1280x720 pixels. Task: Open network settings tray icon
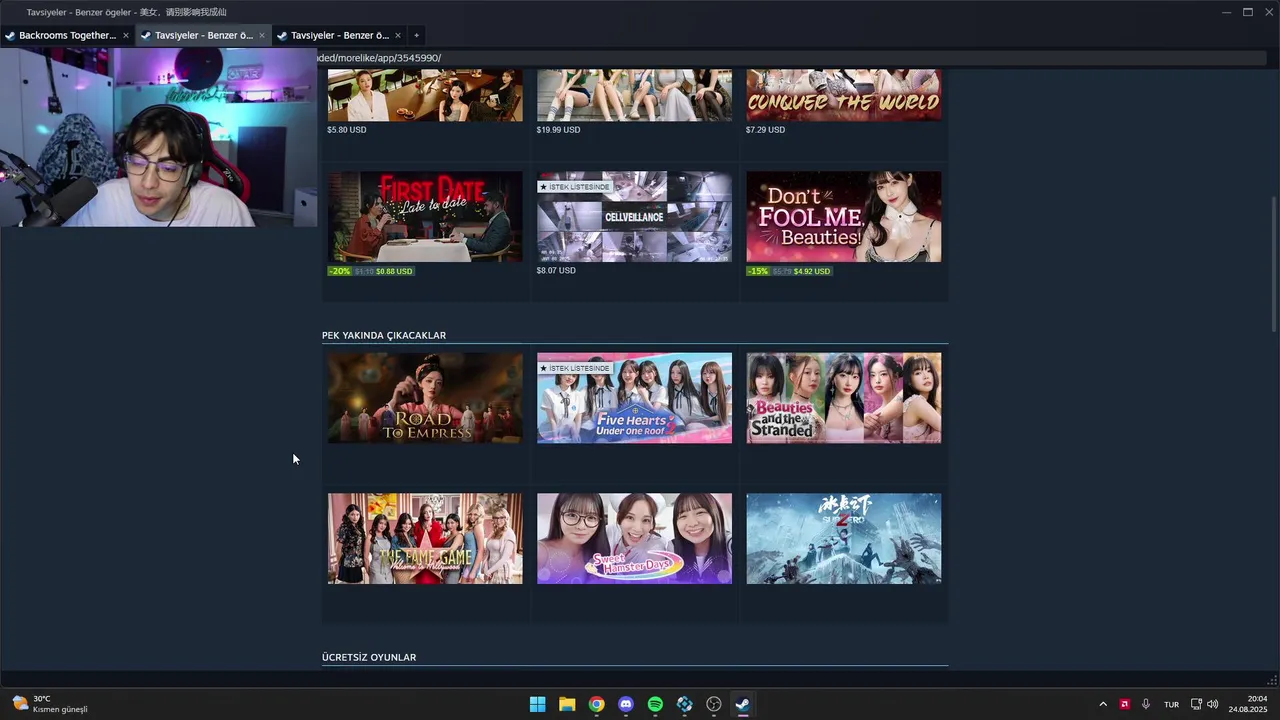(x=1196, y=704)
